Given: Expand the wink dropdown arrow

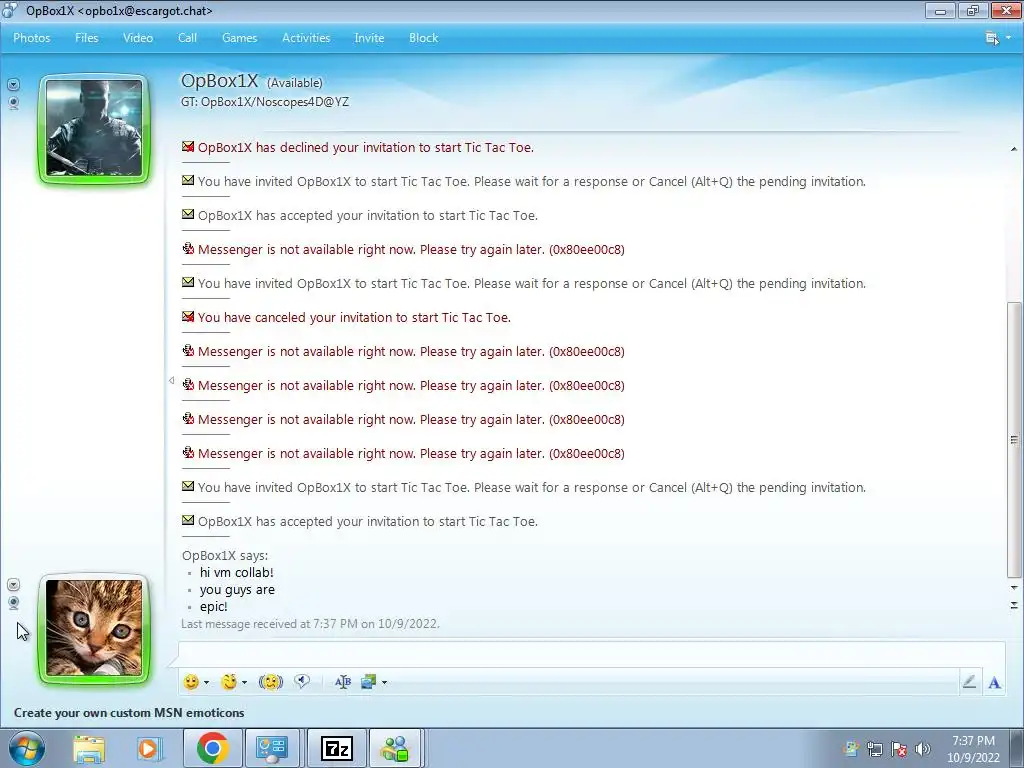Looking at the screenshot, I should coord(244,682).
